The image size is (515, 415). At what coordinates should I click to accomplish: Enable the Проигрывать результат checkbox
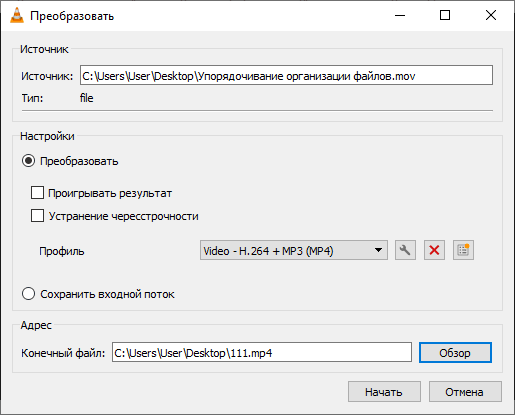coord(37,193)
